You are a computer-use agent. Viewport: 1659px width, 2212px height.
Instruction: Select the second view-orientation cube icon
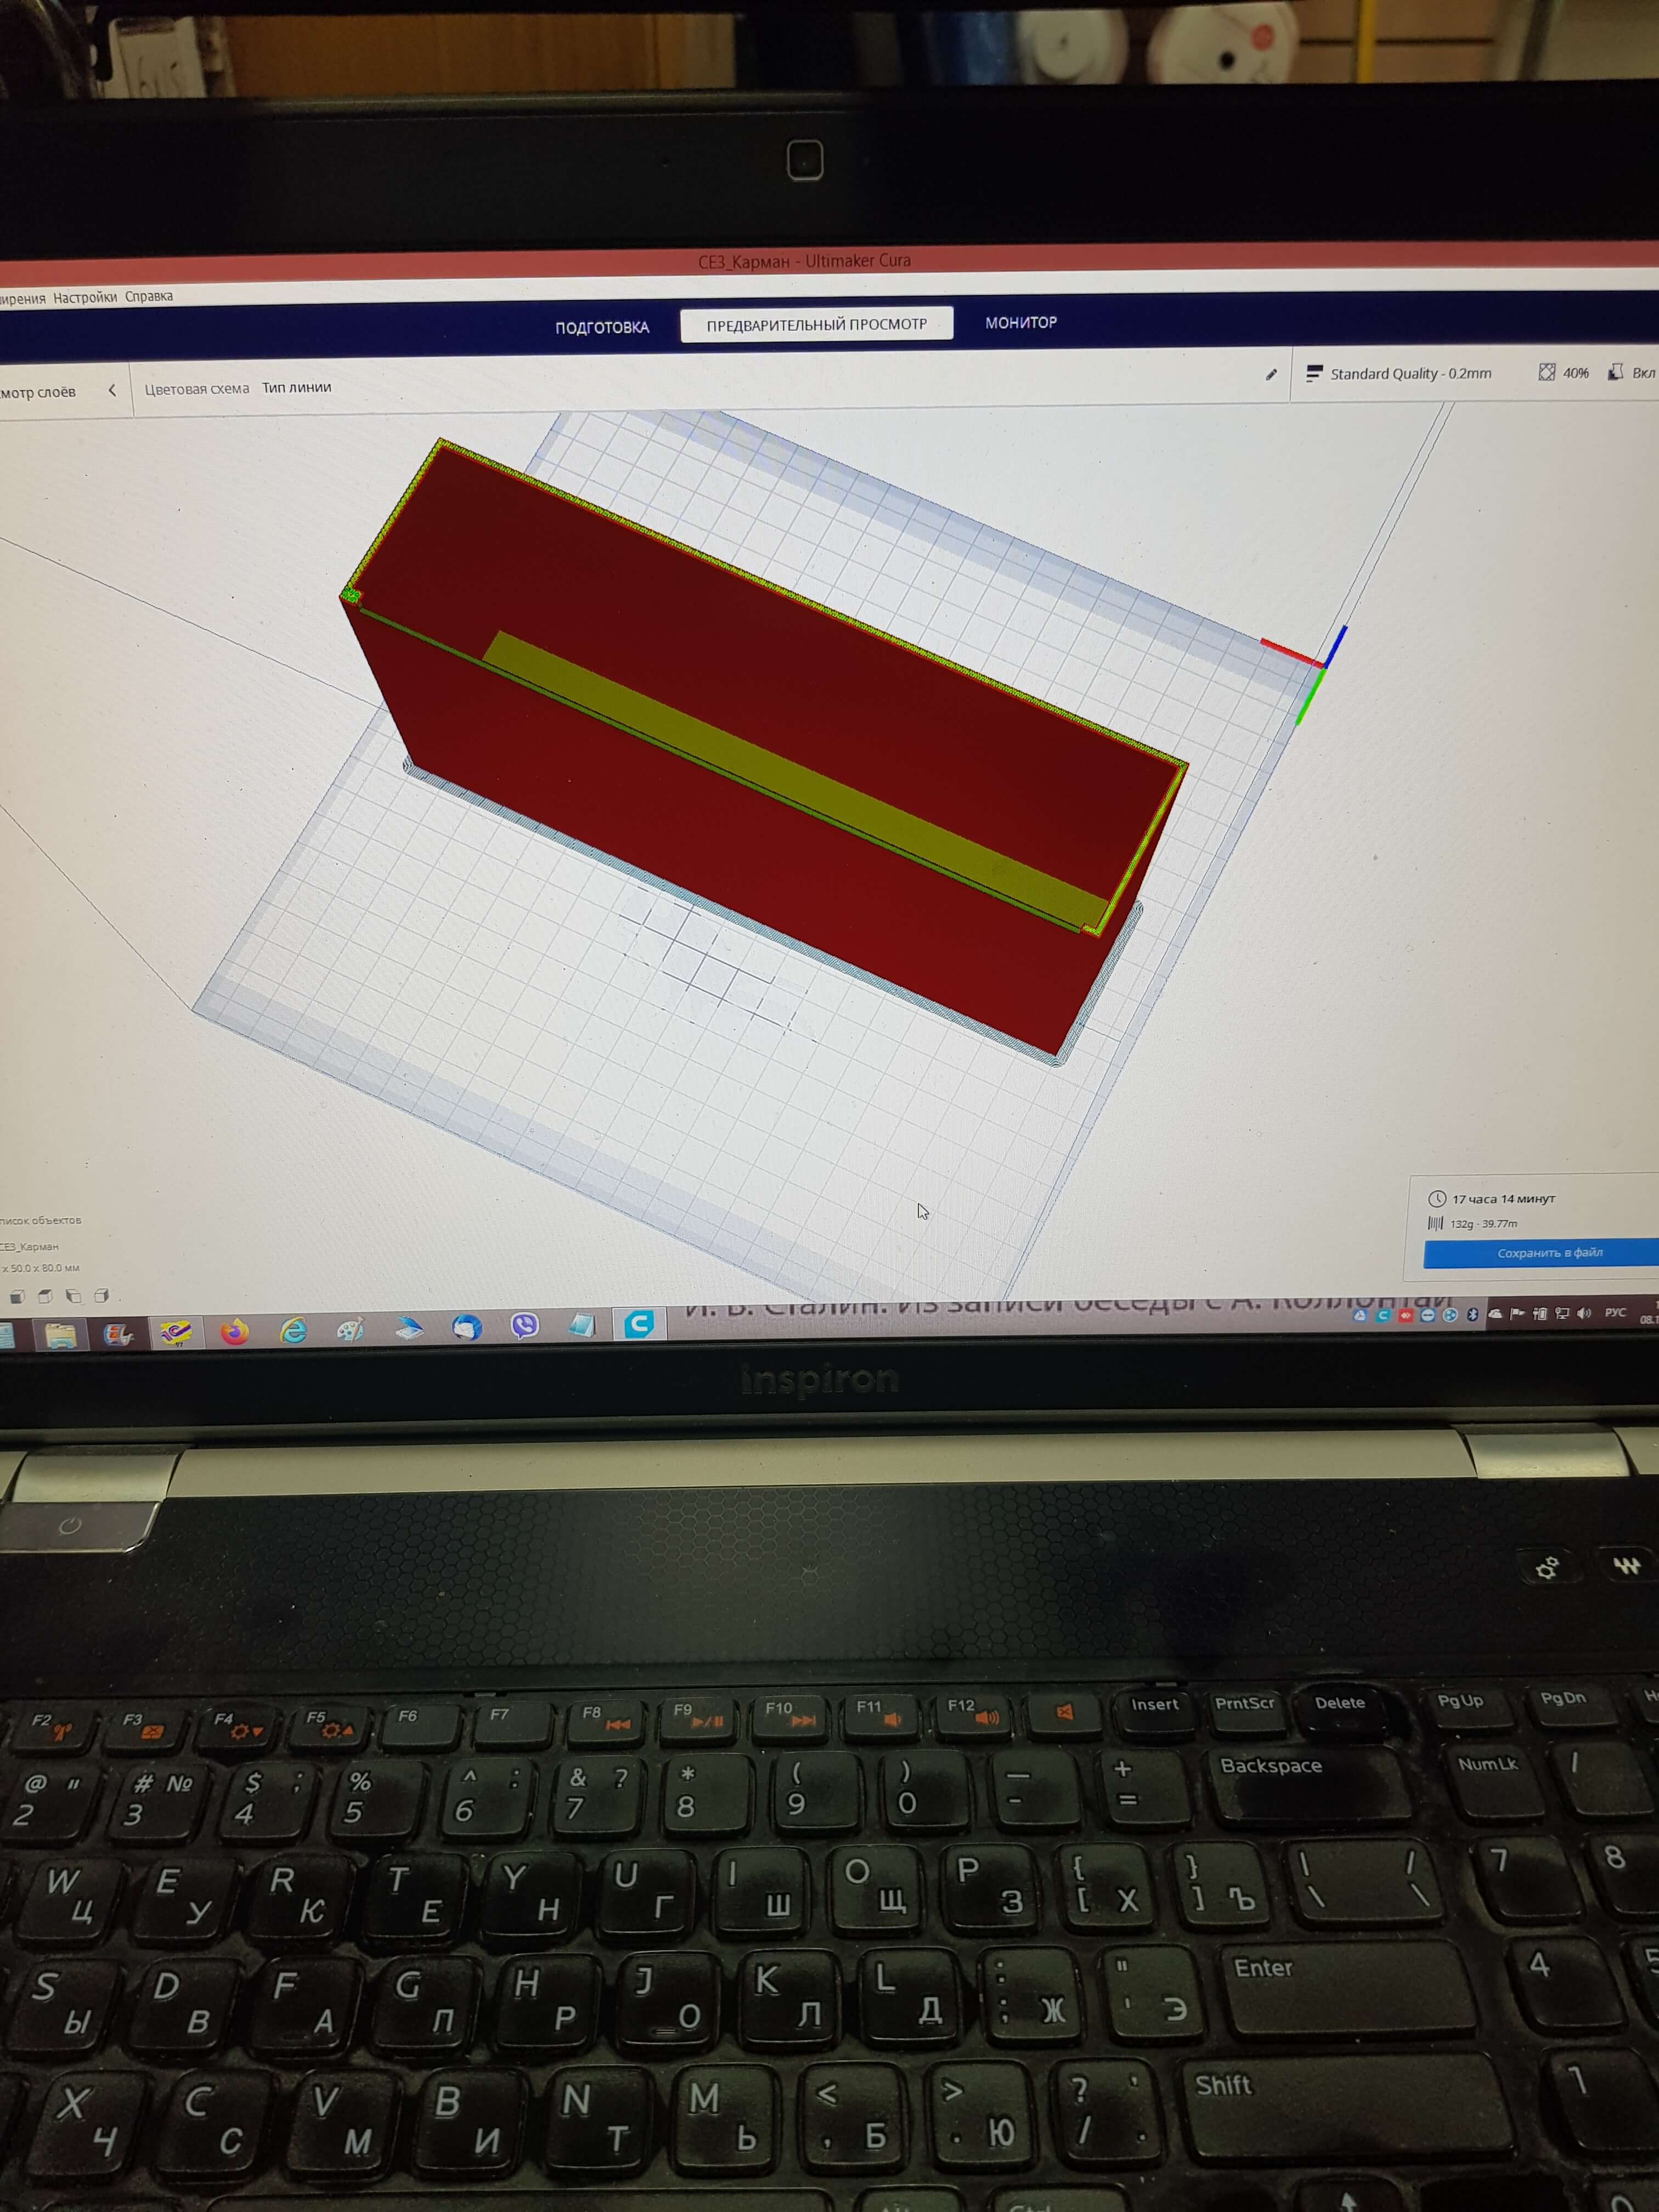coord(45,1297)
